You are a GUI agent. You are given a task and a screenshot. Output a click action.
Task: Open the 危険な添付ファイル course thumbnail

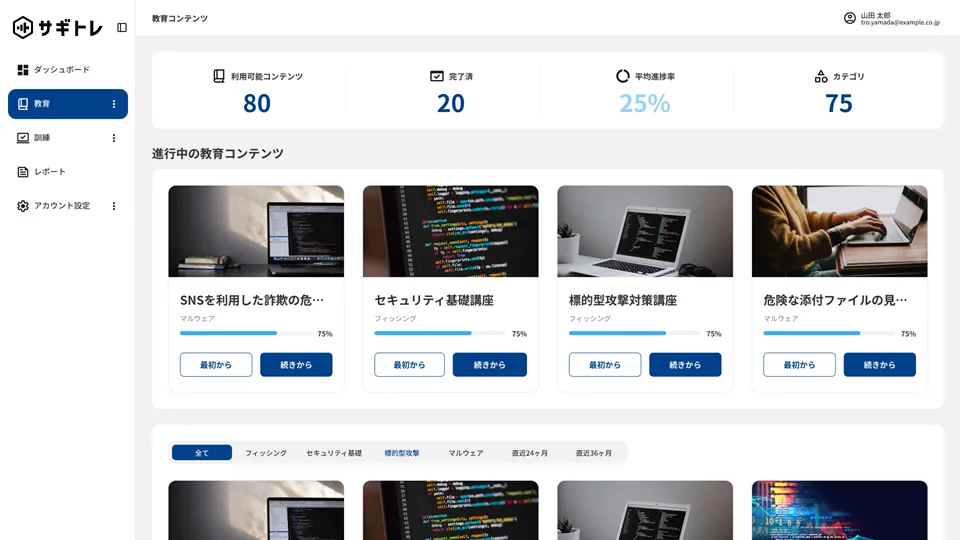point(839,231)
